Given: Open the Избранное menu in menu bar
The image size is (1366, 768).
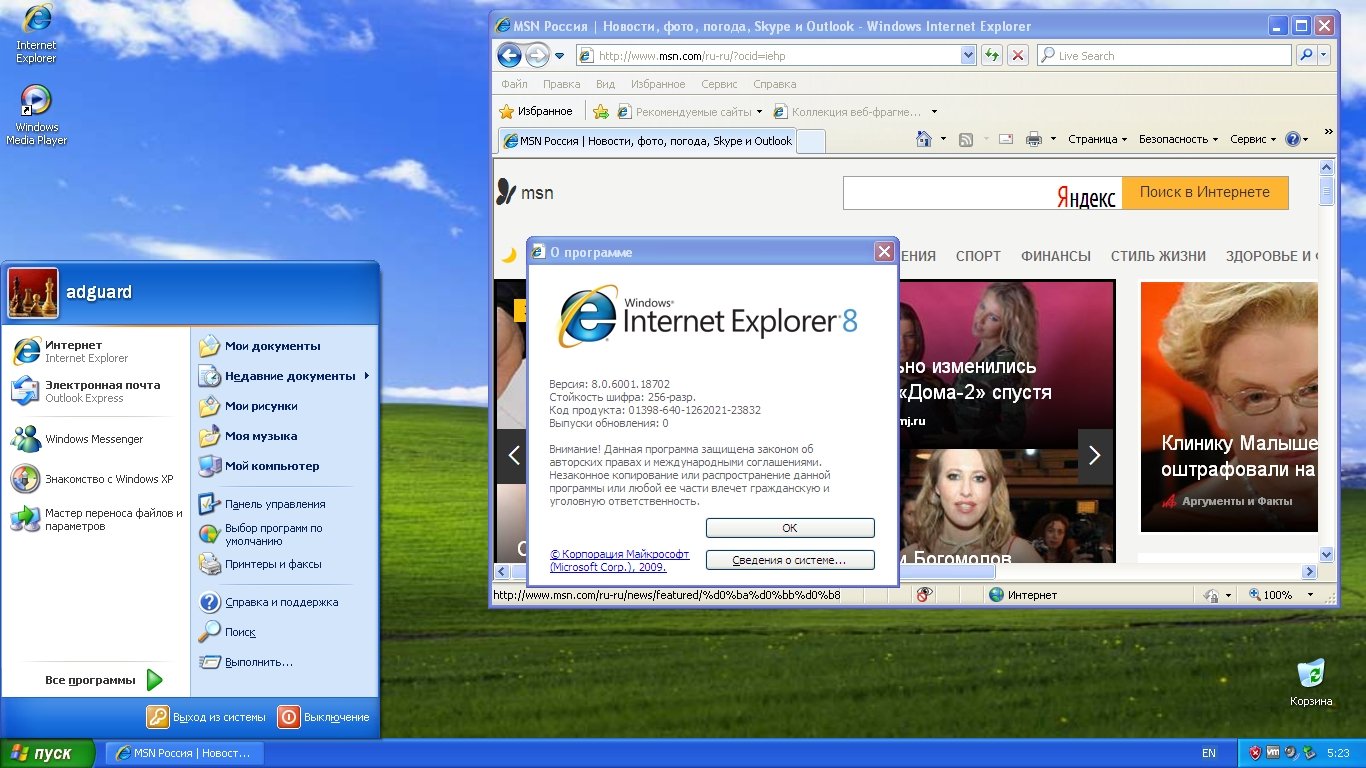Looking at the screenshot, I should click(657, 85).
